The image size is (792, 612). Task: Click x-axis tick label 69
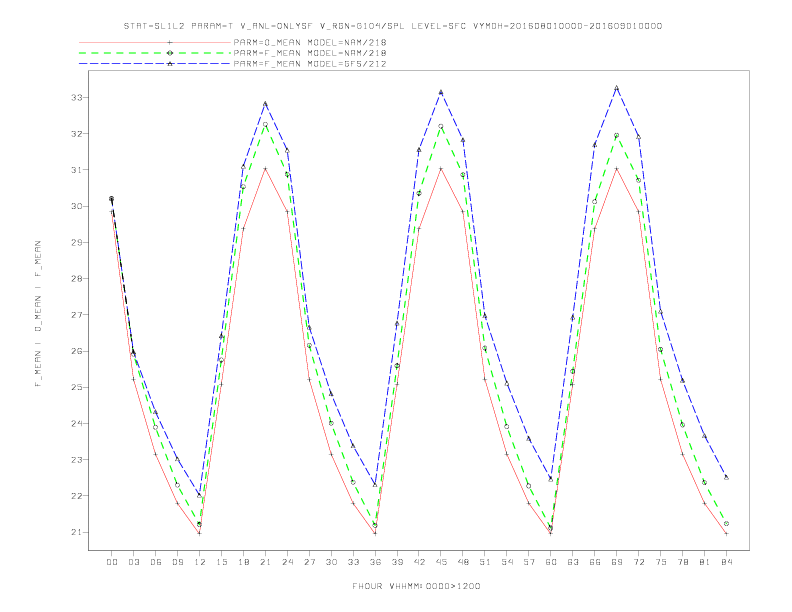point(617,562)
